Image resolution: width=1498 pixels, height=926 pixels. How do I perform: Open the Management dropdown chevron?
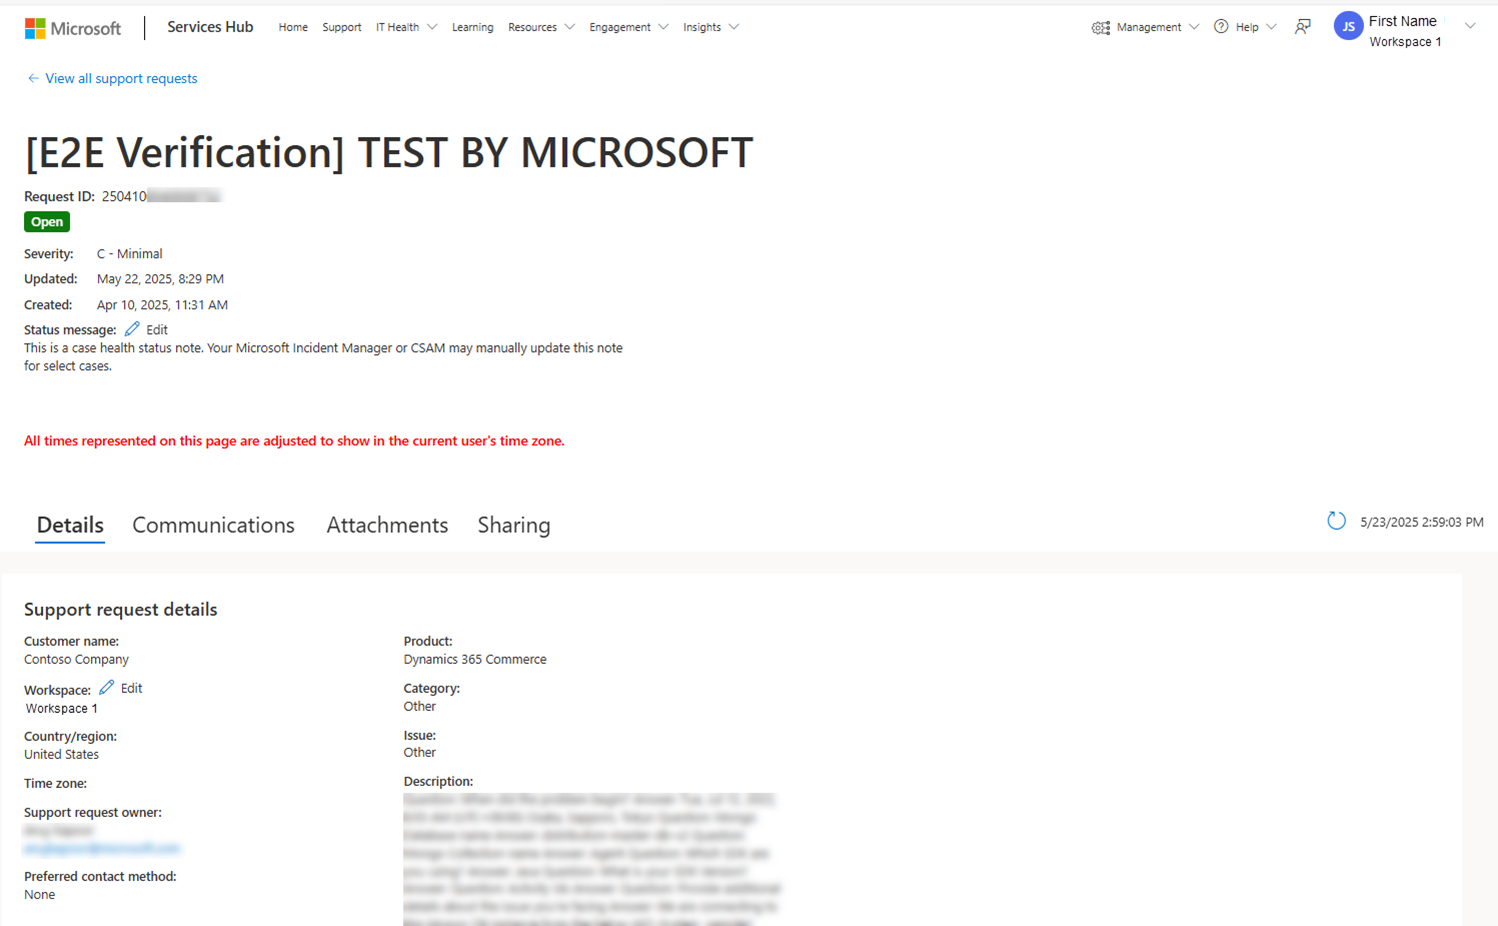tap(1193, 27)
